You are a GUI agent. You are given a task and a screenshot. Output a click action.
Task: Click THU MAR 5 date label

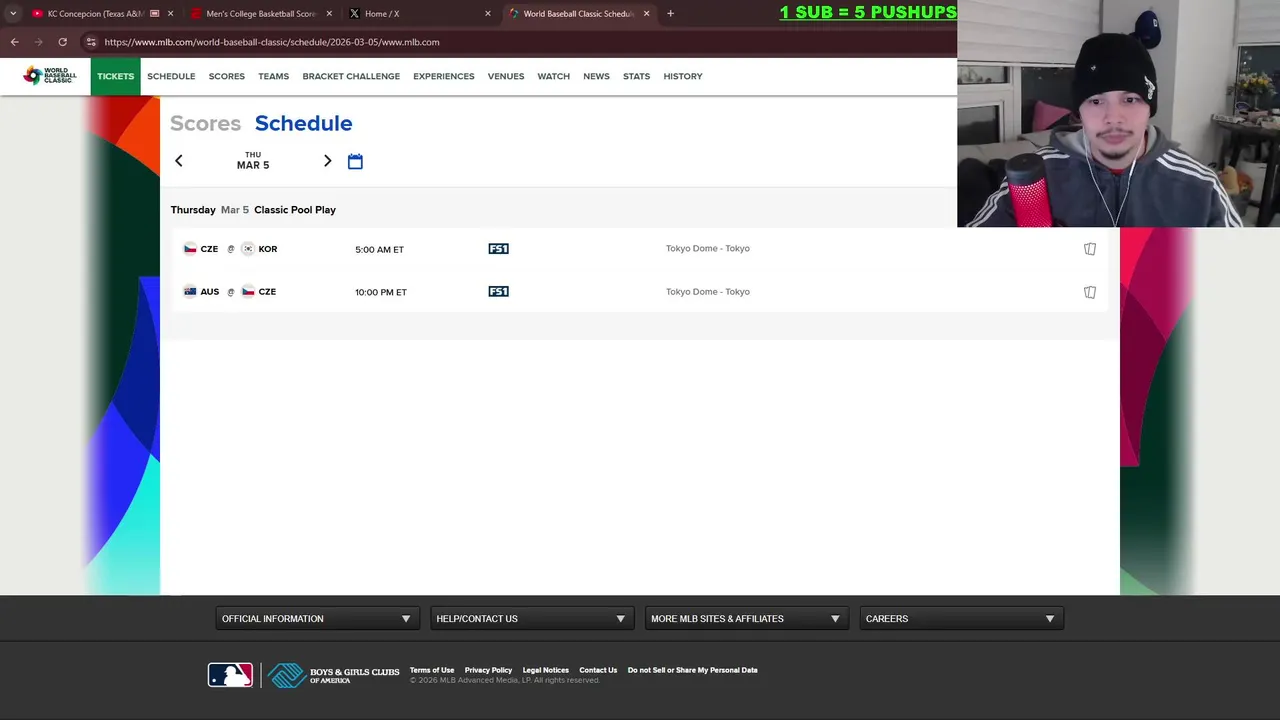(x=253, y=161)
